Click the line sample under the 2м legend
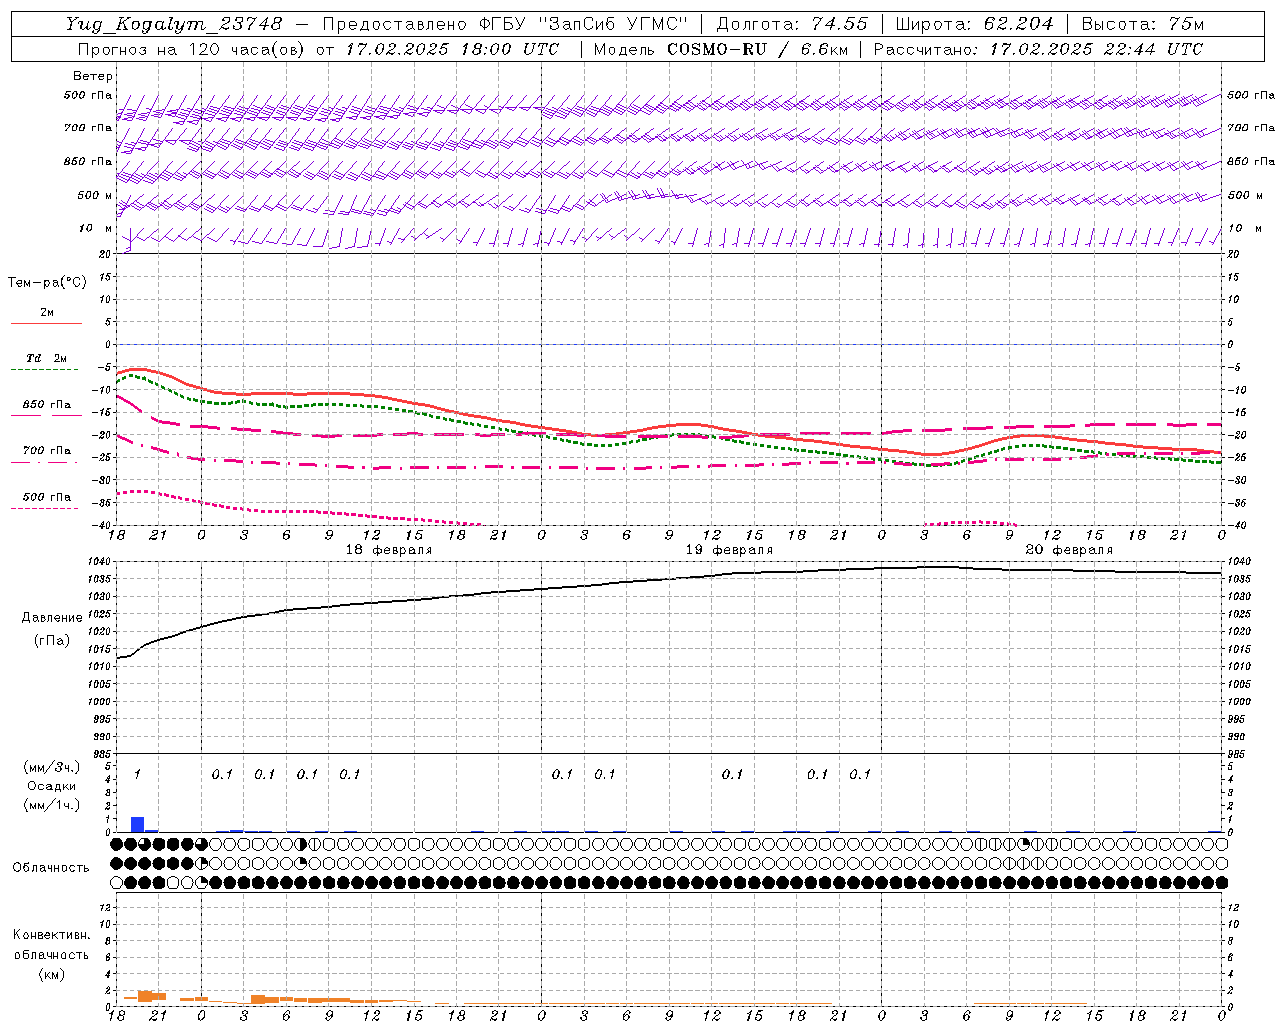1280x1024 pixels. pyautogui.click(x=46, y=323)
